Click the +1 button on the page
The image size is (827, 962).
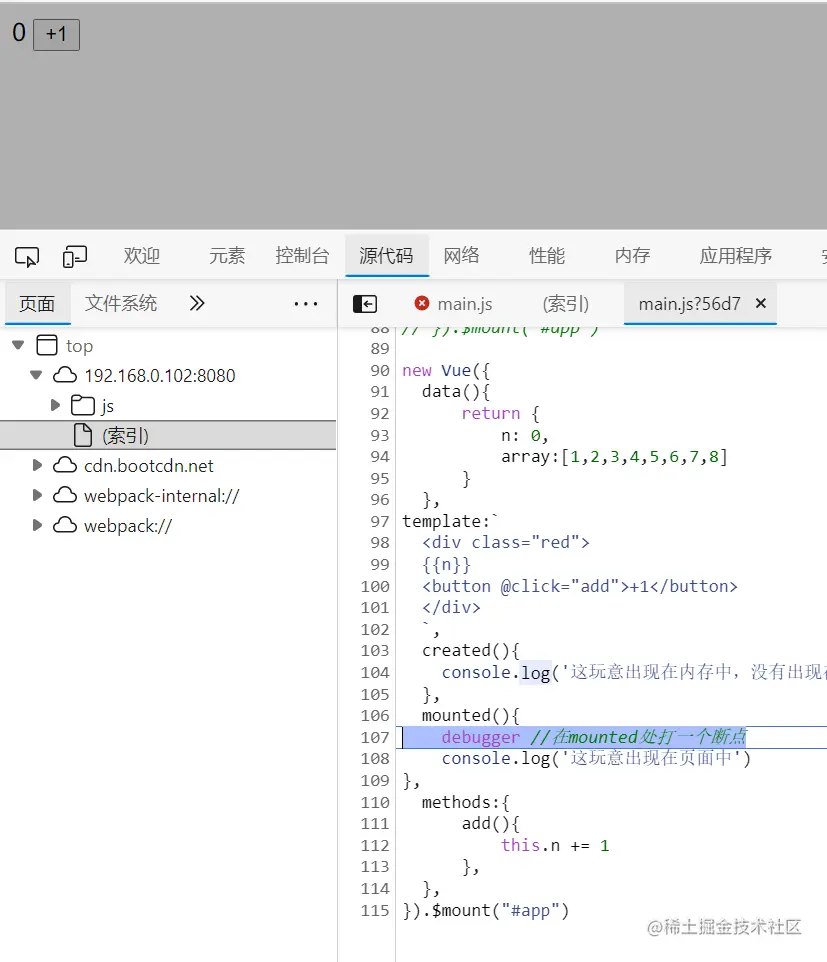click(56, 34)
